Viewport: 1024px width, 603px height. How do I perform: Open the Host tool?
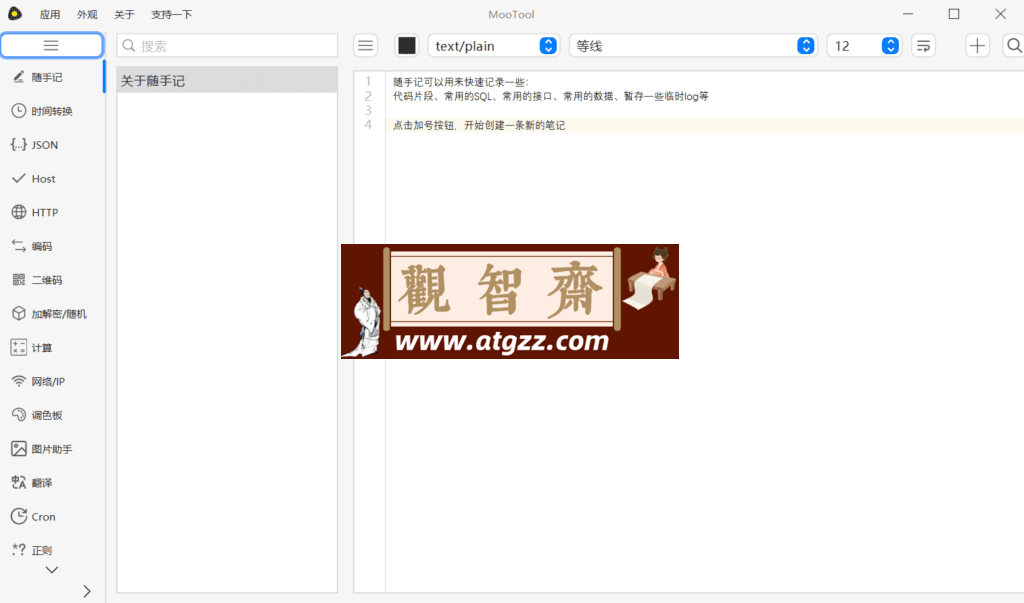pos(51,178)
